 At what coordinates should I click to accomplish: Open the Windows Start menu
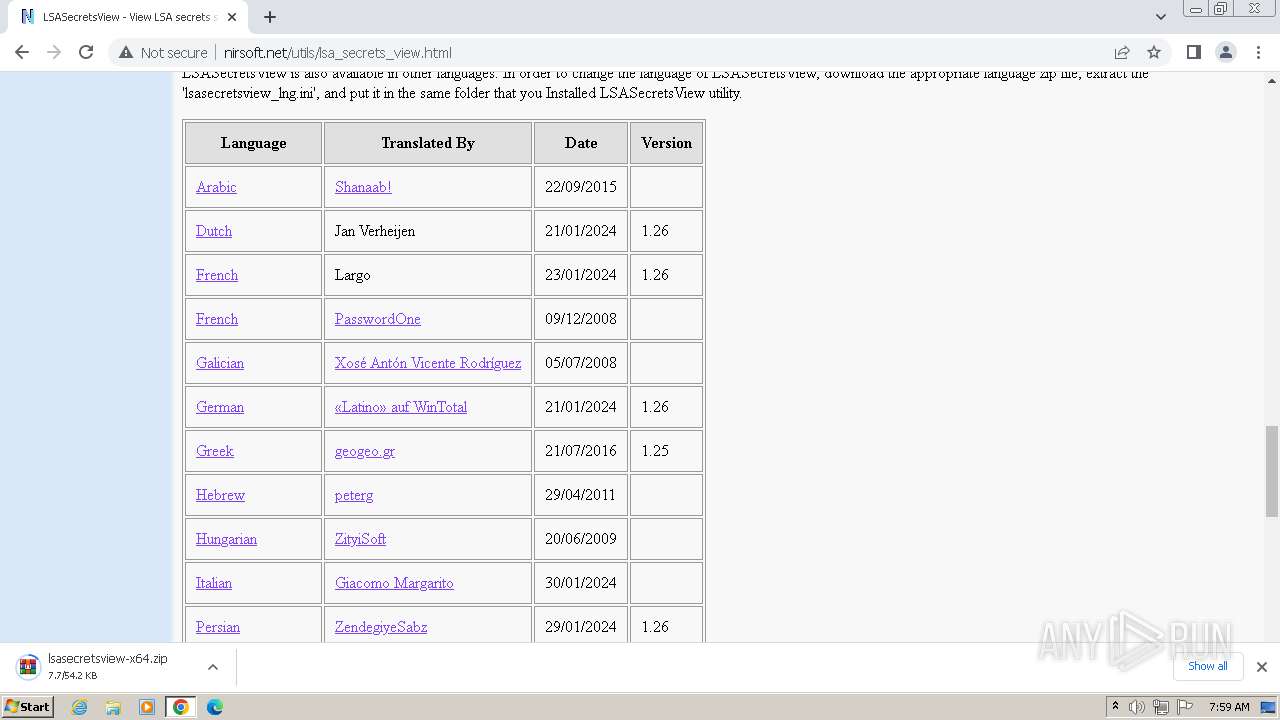(28, 707)
